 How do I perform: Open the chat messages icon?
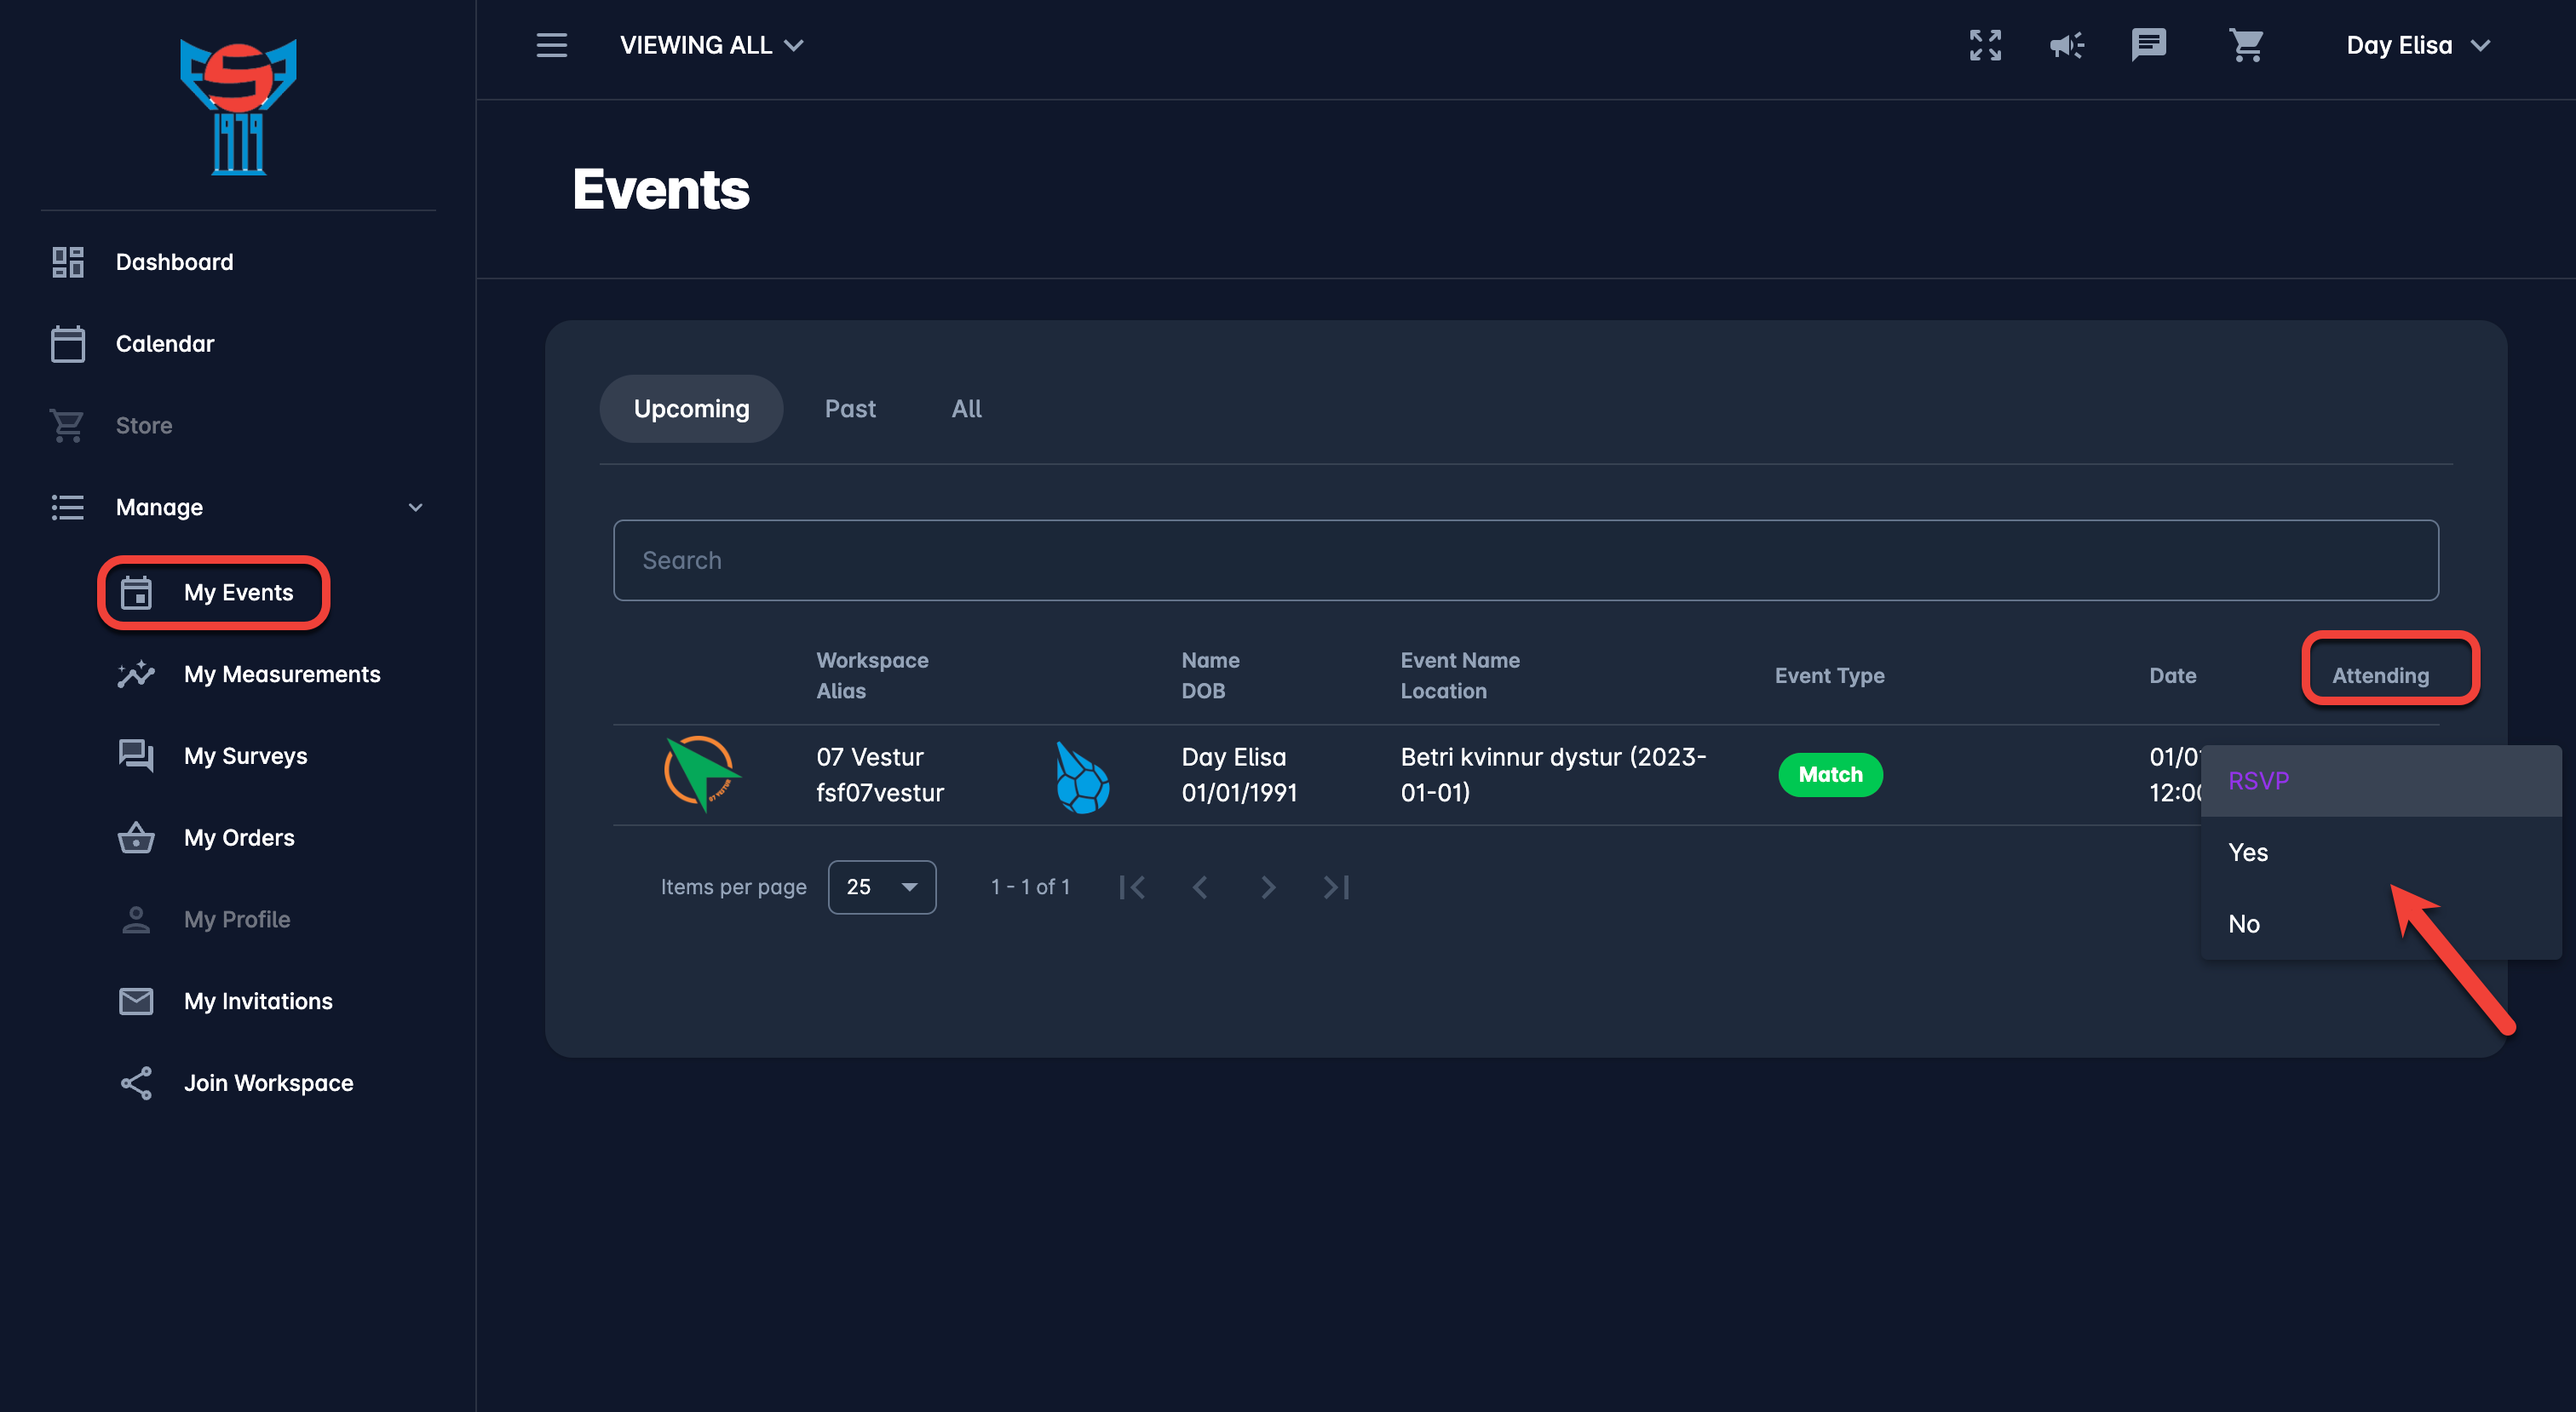coord(2148,45)
